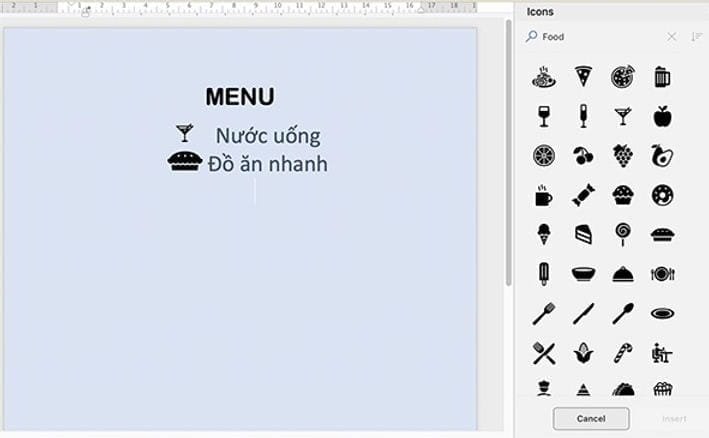
Task: Pick the person dining at table icon
Action: coord(662,353)
